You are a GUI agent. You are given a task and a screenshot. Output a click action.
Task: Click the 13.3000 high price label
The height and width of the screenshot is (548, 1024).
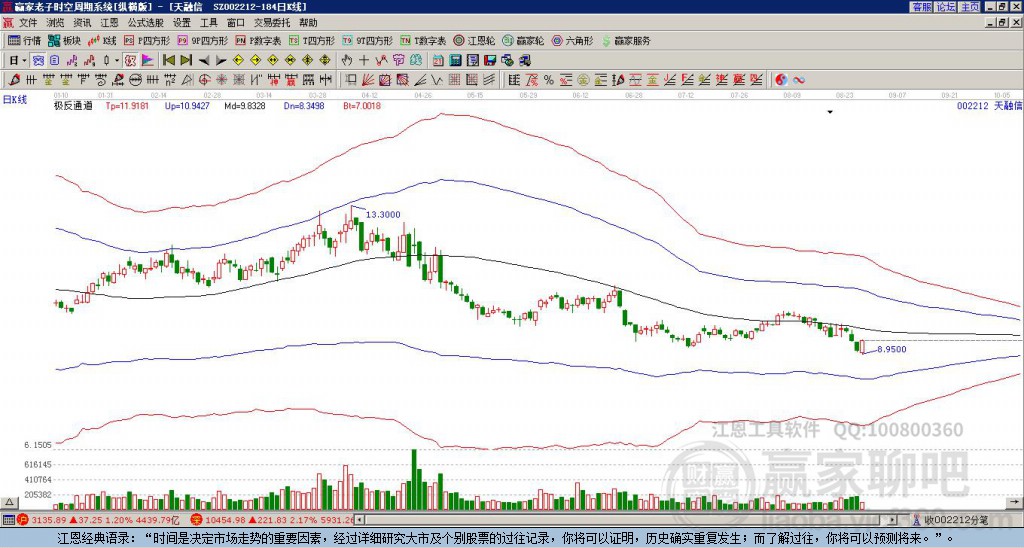(383, 214)
